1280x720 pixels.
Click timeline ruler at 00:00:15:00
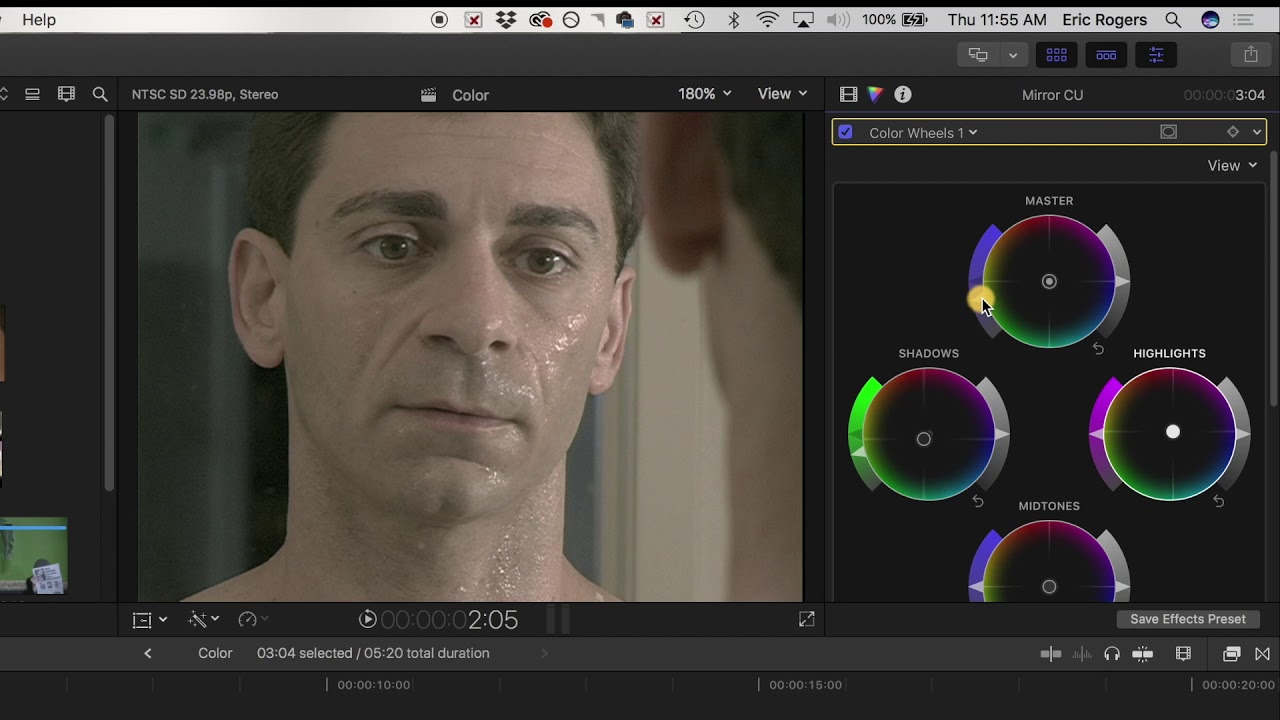tap(805, 685)
